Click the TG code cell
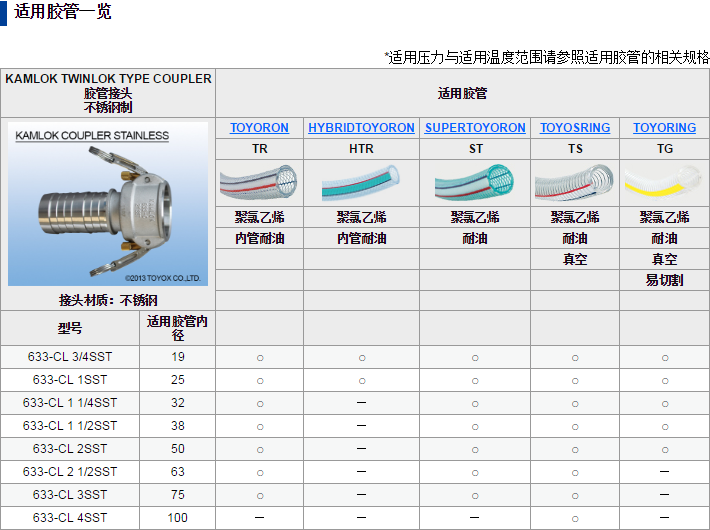This screenshot has width=710, height=530. (664, 149)
